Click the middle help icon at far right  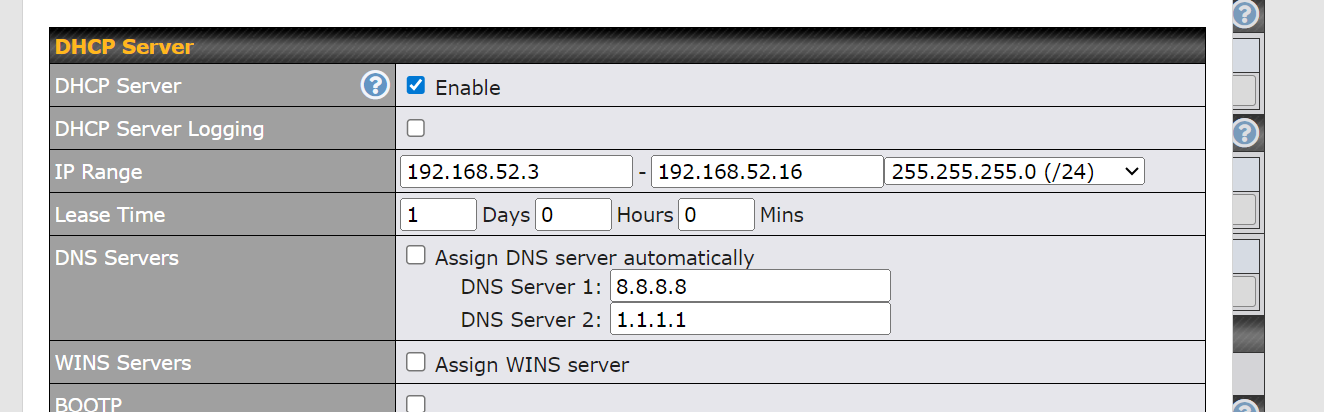1244,132
